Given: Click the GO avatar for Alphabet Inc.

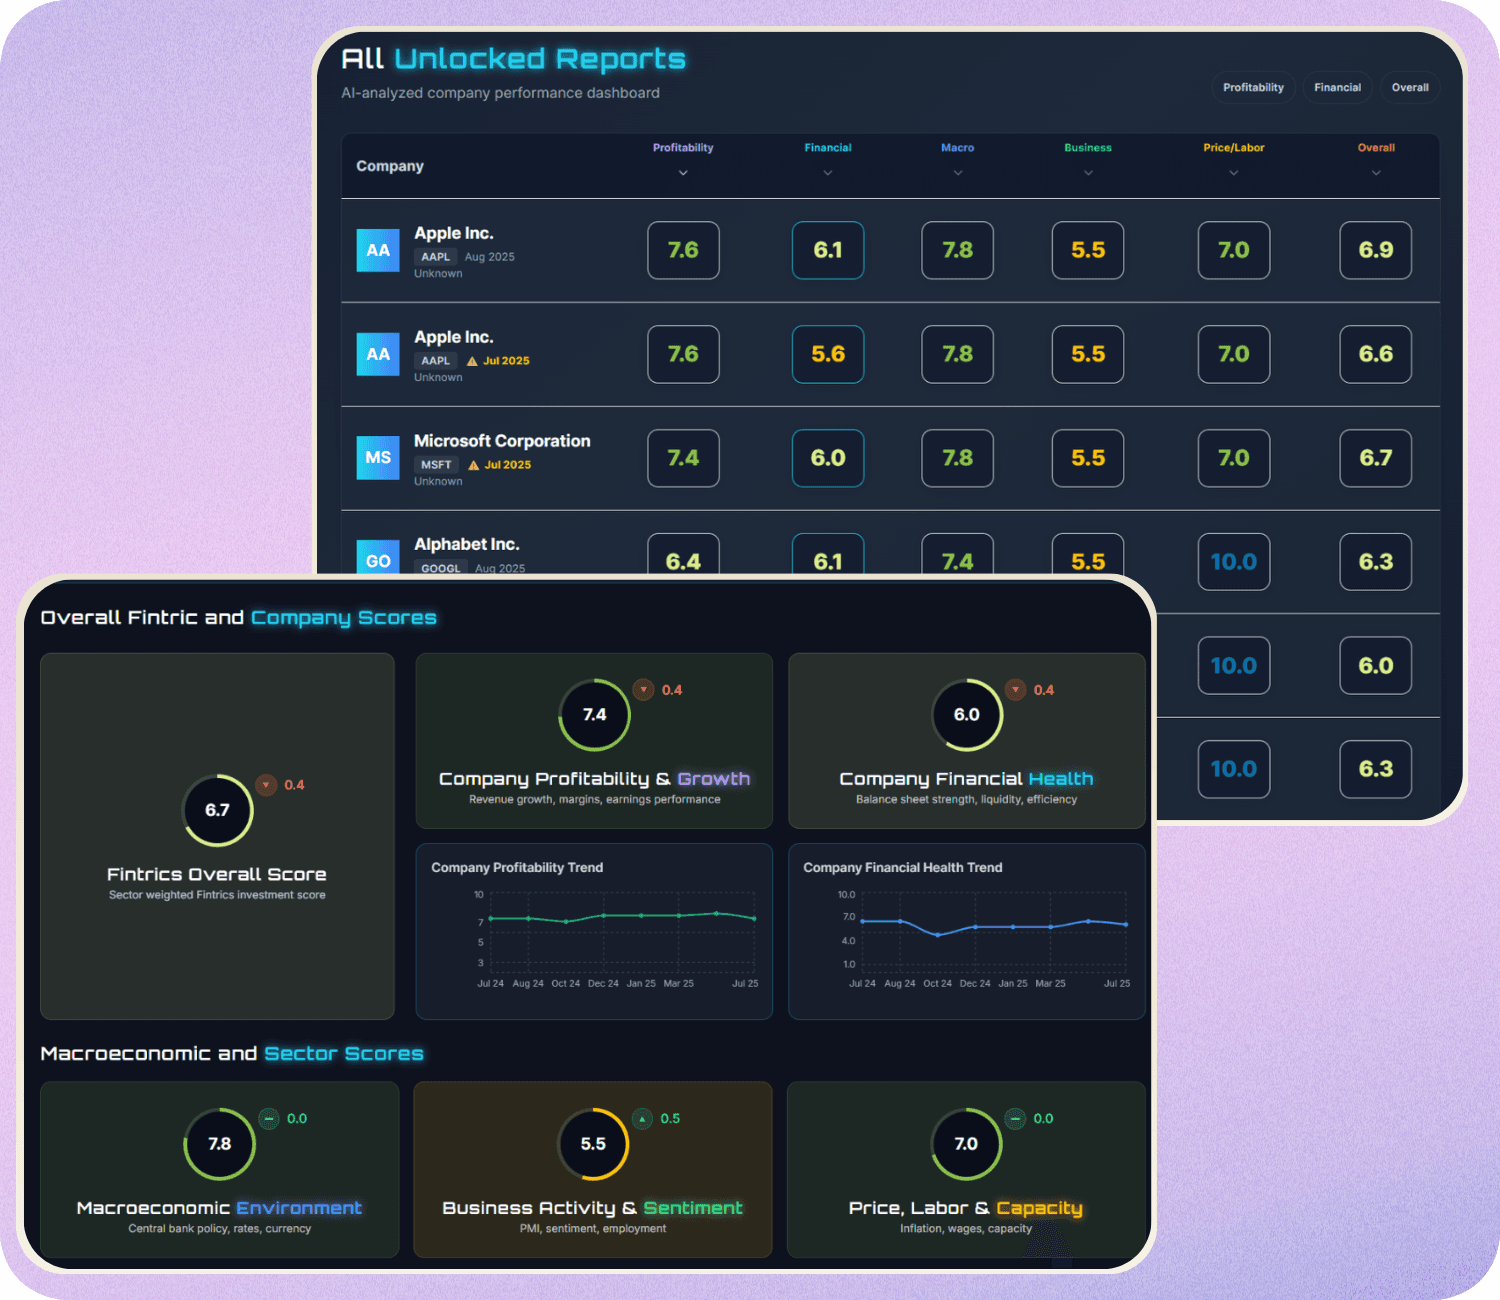Looking at the screenshot, I should (378, 558).
